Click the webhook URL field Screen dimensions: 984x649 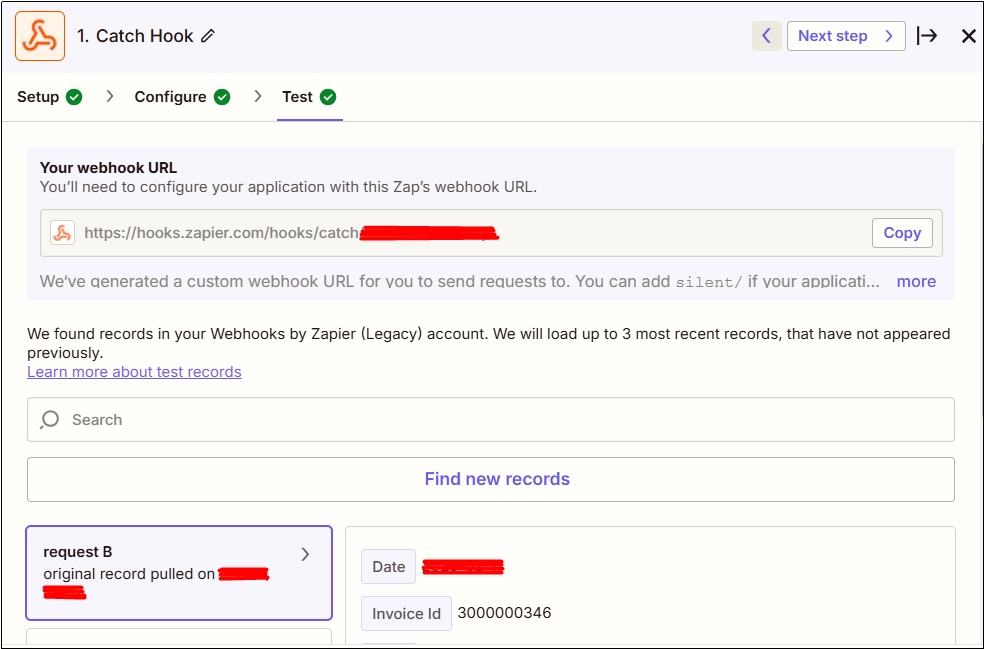(x=491, y=233)
